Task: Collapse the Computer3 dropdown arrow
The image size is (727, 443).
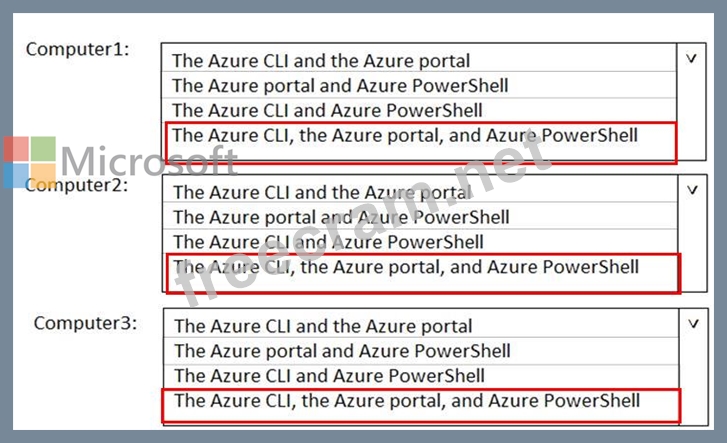Action: click(x=690, y=323)
